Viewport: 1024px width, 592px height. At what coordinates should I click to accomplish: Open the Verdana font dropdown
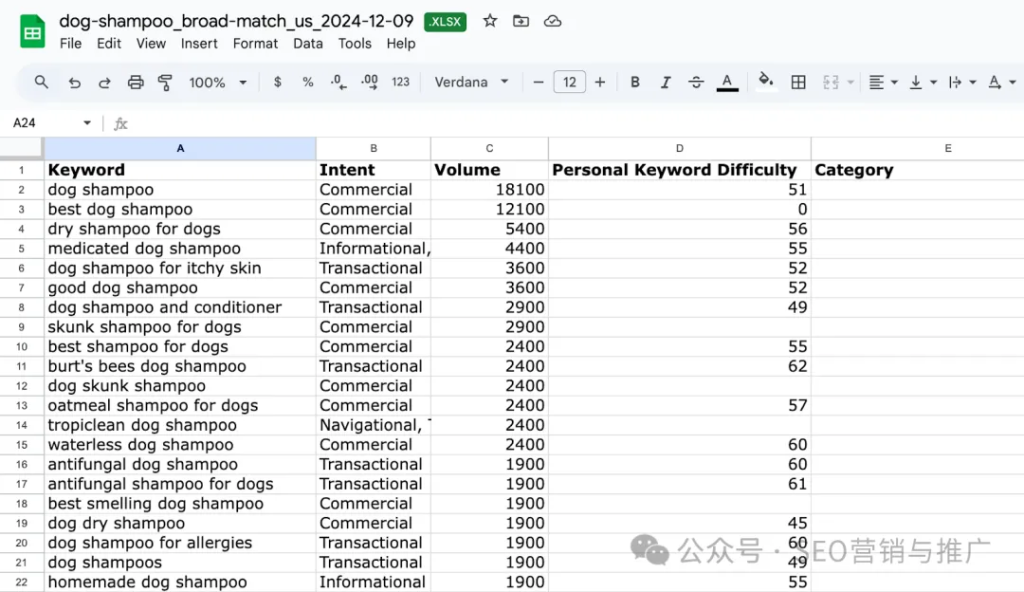tap(471, 82)
